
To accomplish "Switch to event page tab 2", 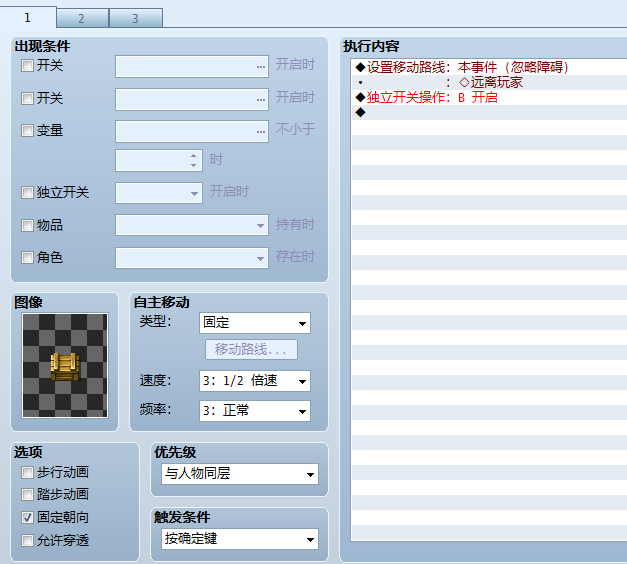I will [x=82, y=18].
